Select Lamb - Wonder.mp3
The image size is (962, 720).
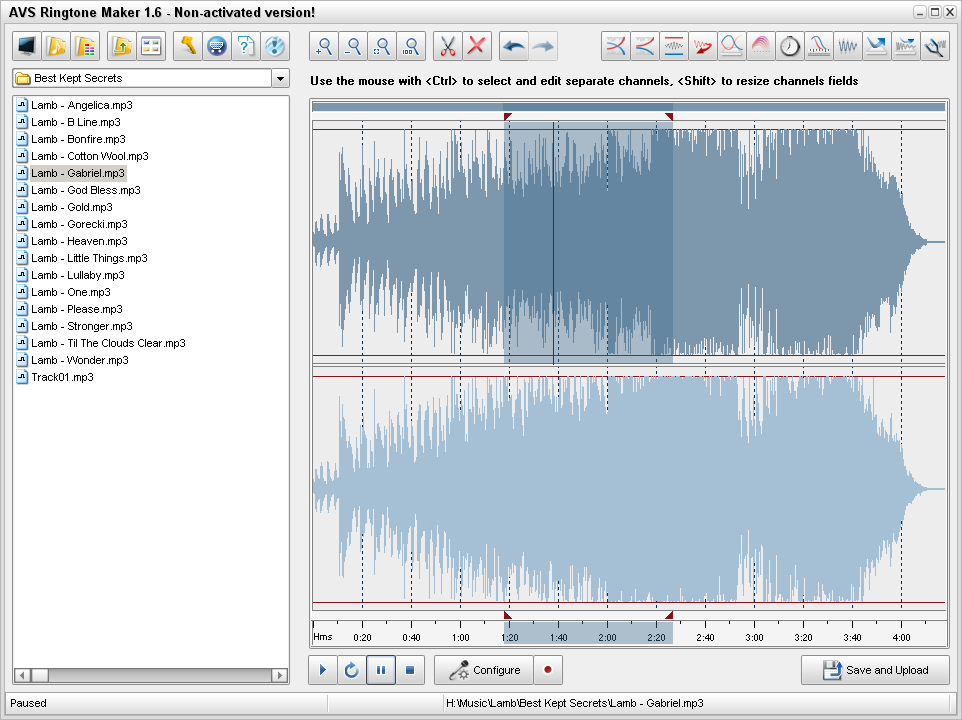tap(80, 361)
